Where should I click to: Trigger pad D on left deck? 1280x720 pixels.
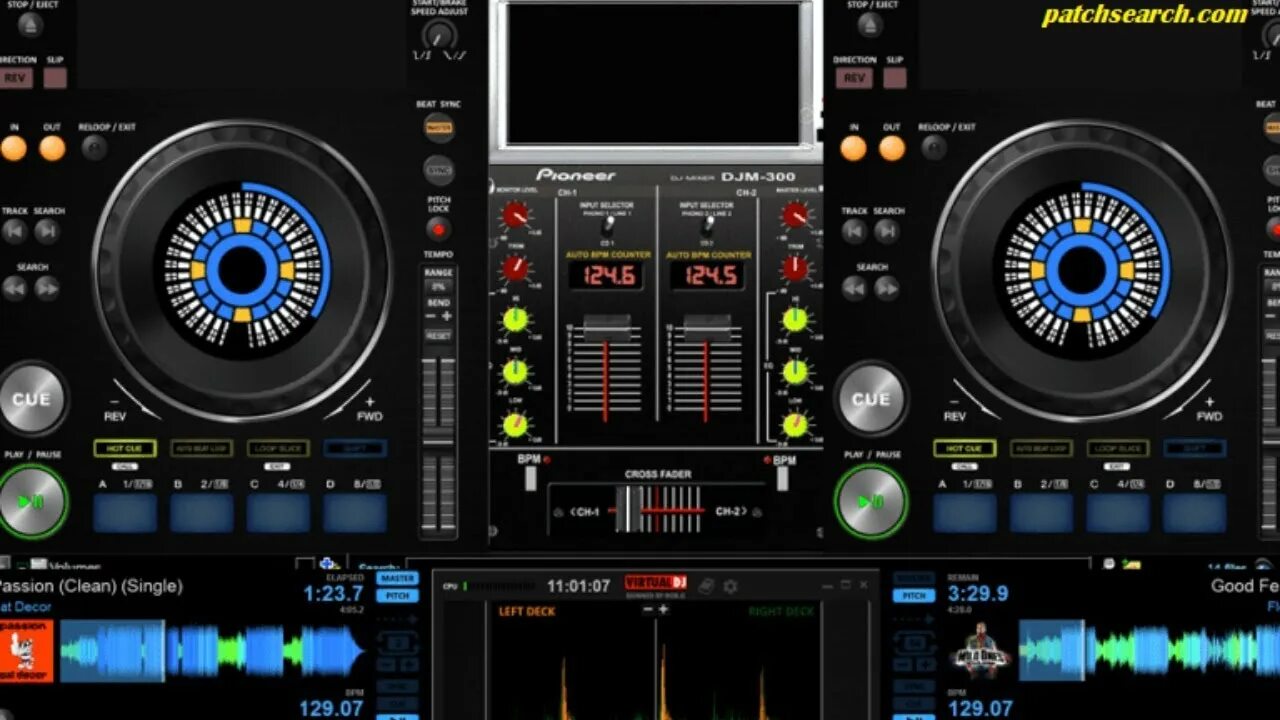[x=355, y=513]
